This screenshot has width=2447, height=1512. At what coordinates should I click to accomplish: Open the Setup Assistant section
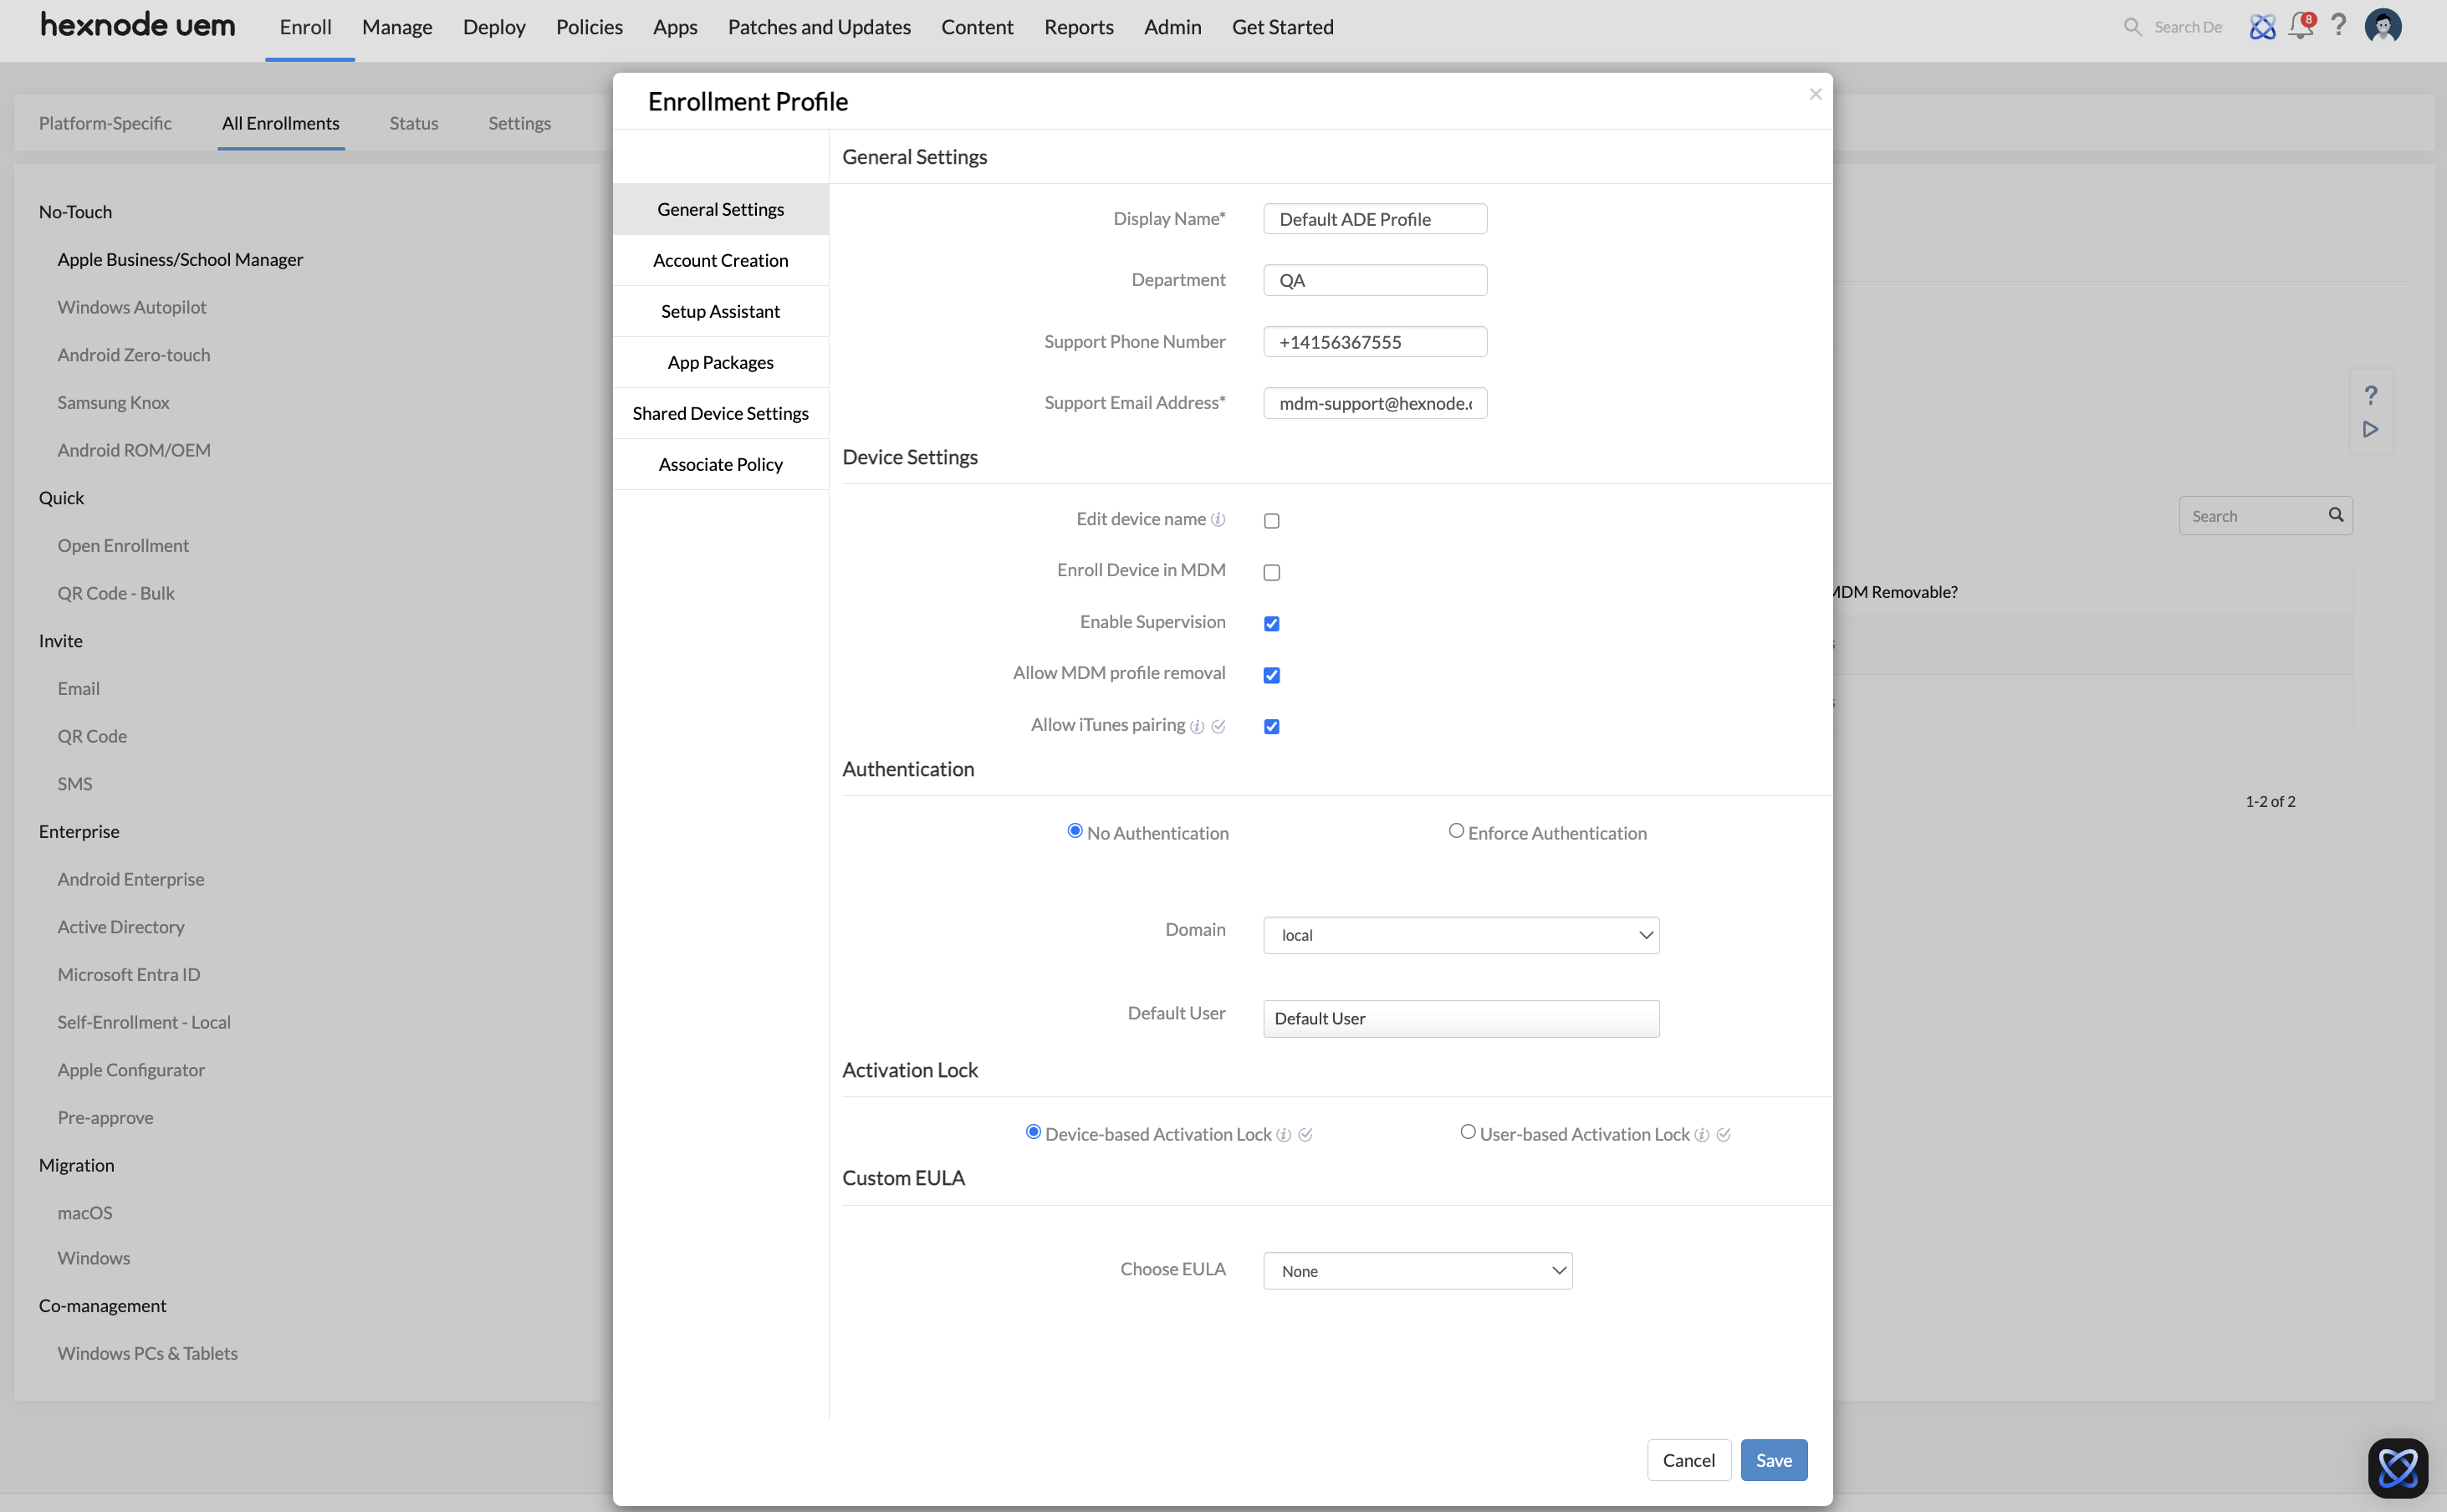pyautogui.click(x=720, y=311)
